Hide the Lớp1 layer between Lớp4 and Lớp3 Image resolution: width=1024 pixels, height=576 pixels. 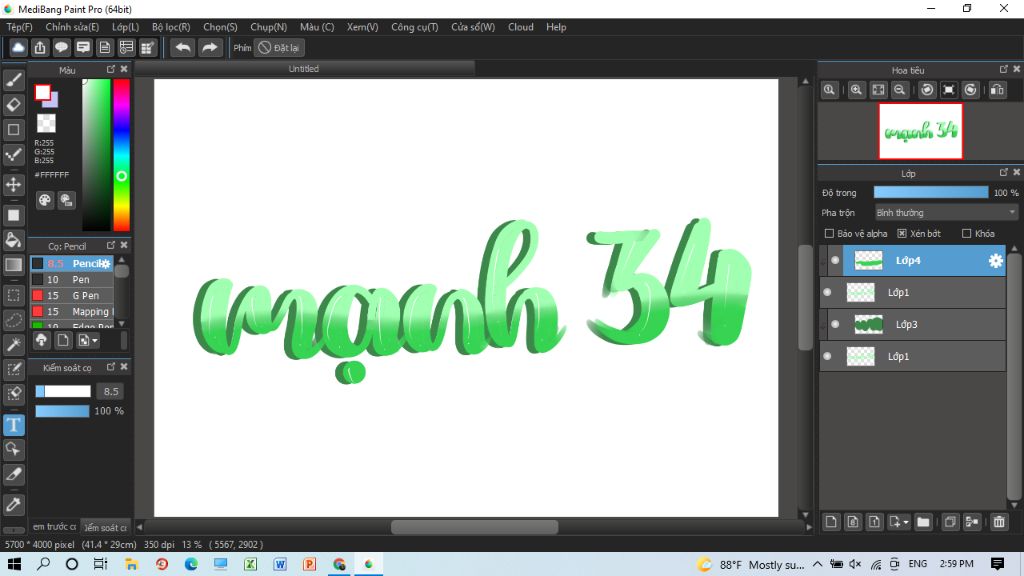point(827,292)
